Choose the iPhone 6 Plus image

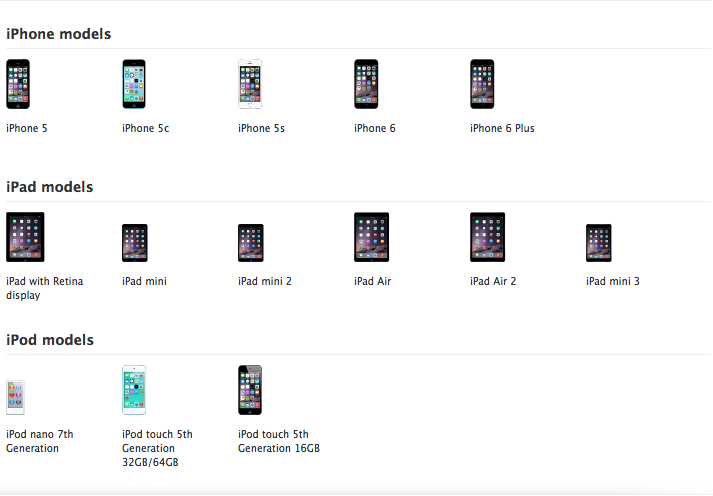click(482, 84)
